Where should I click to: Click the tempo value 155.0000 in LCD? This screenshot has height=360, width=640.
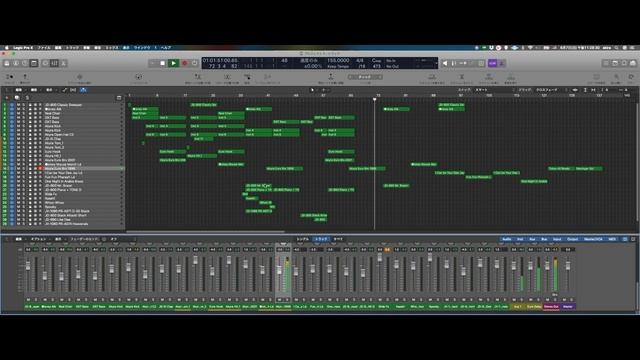338,60
